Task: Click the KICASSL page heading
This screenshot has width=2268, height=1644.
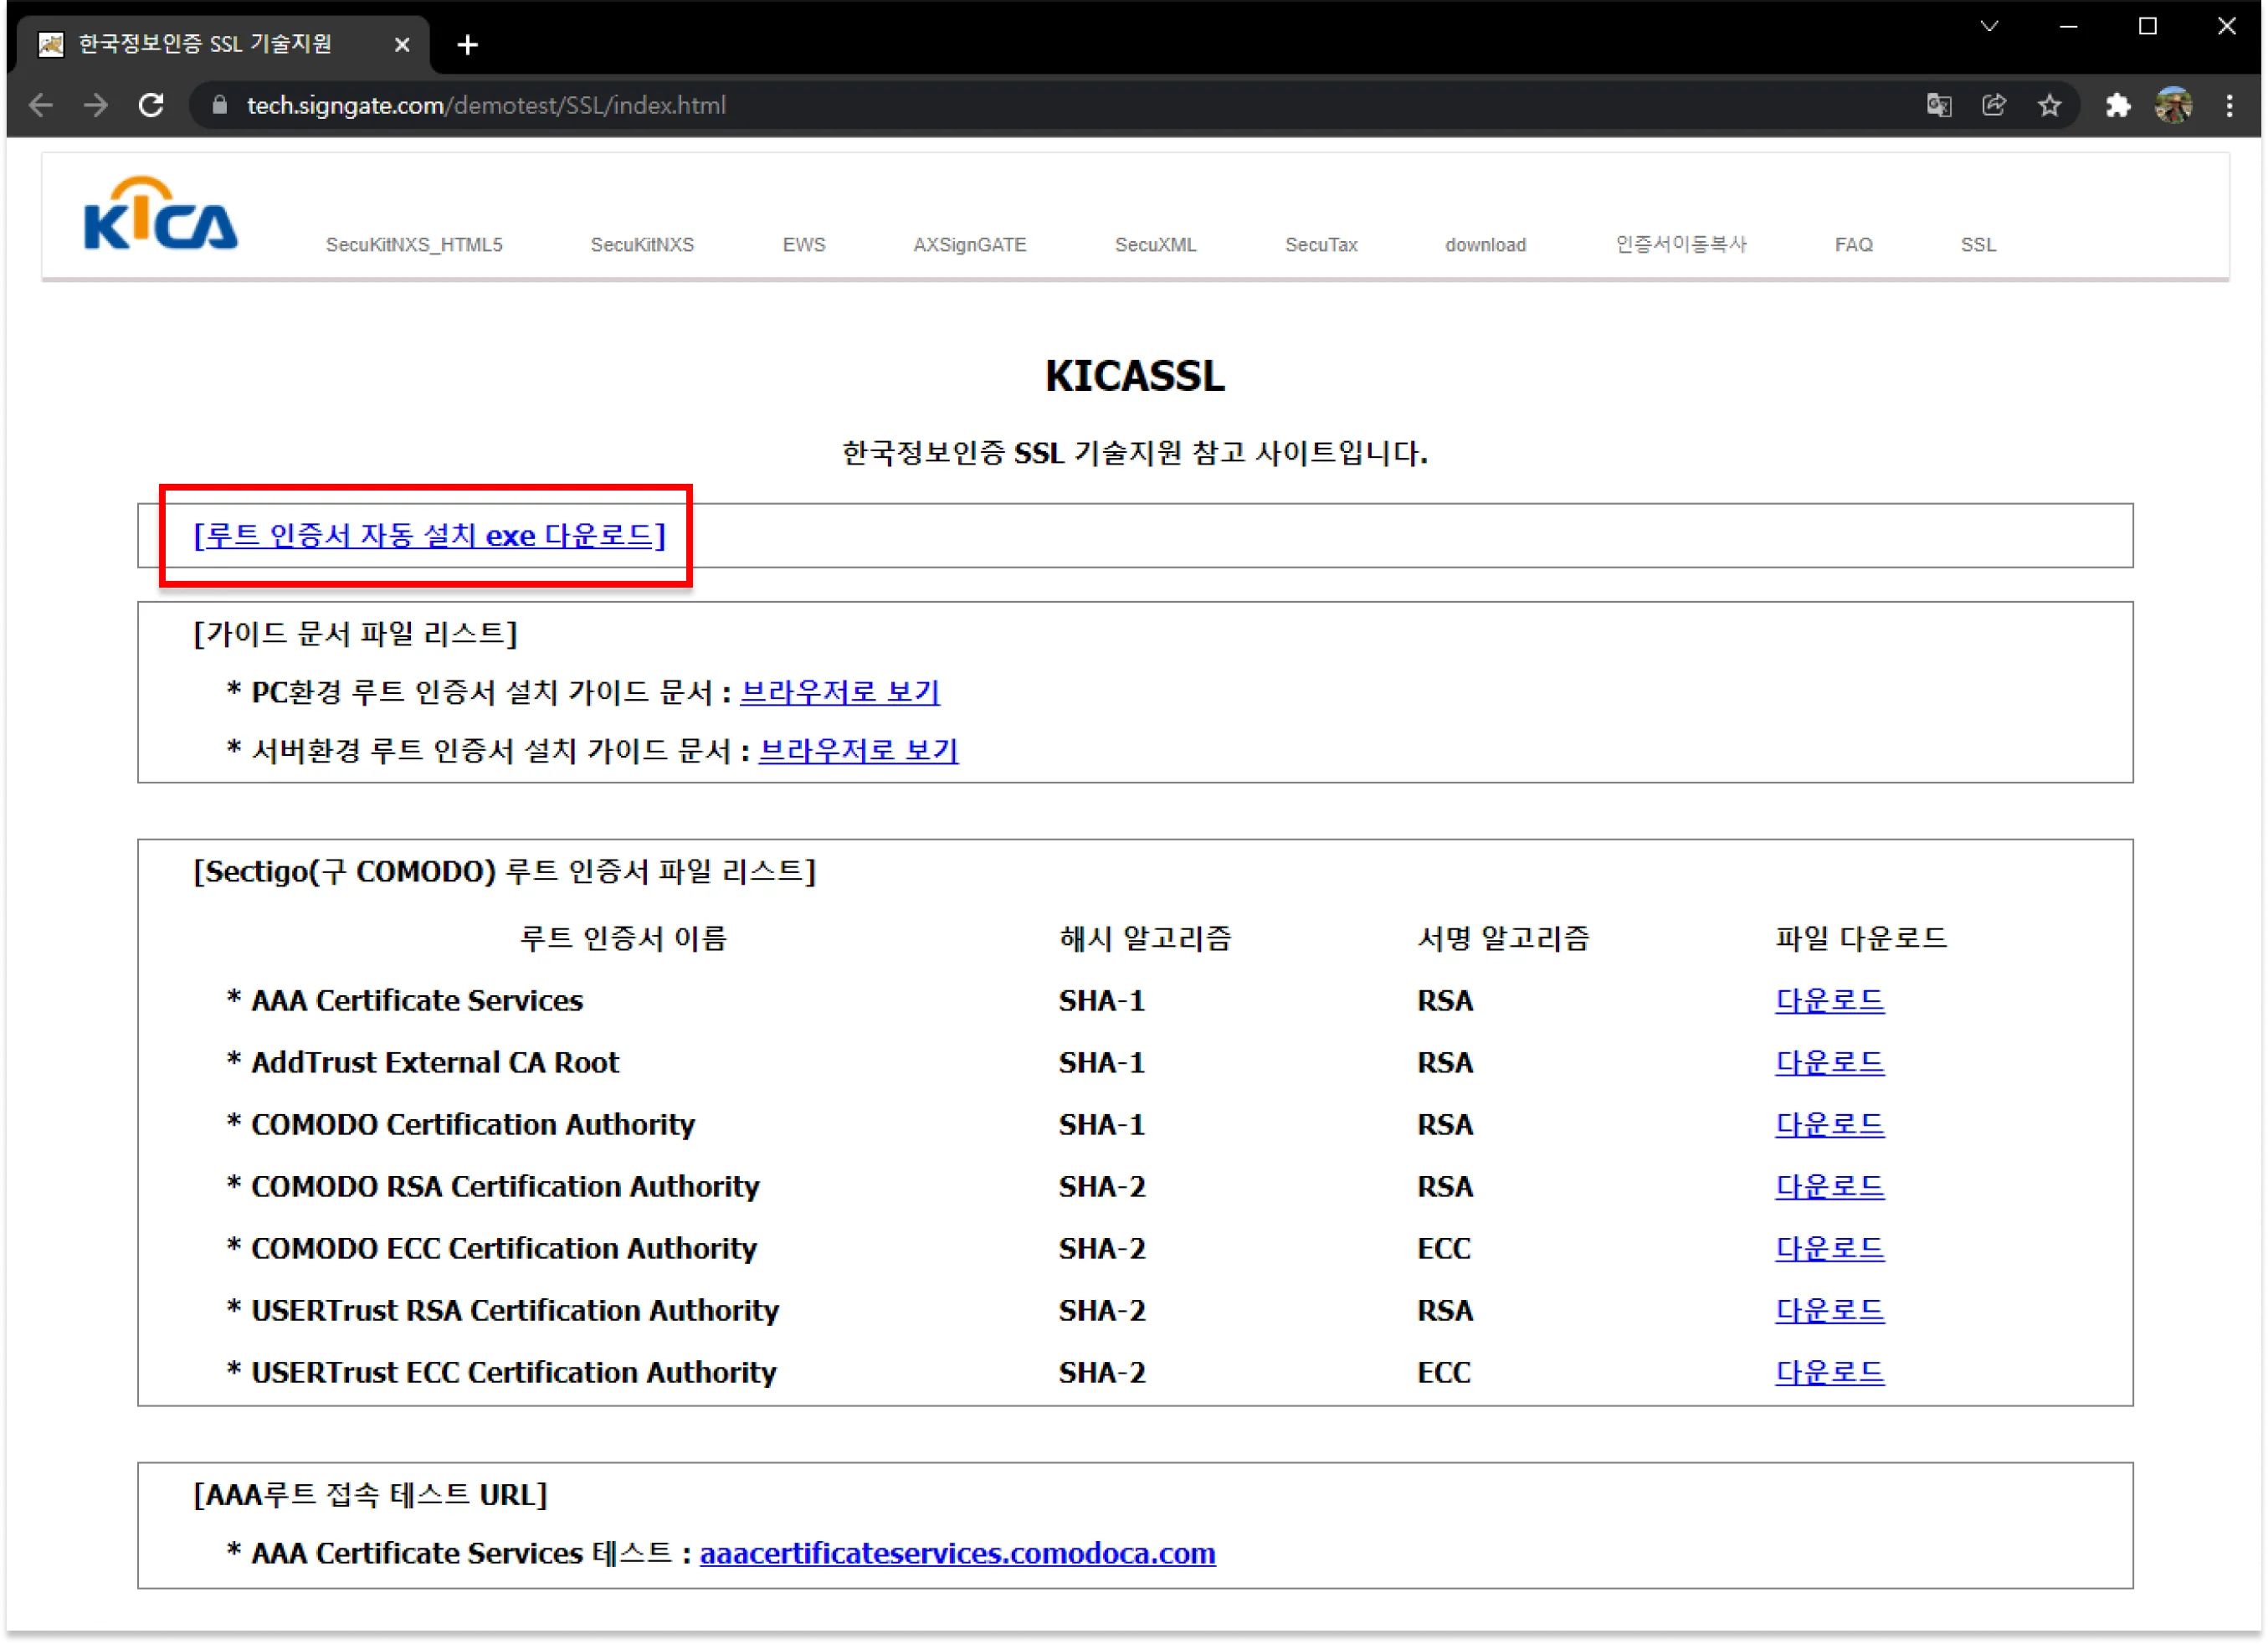Action: 1135,376
